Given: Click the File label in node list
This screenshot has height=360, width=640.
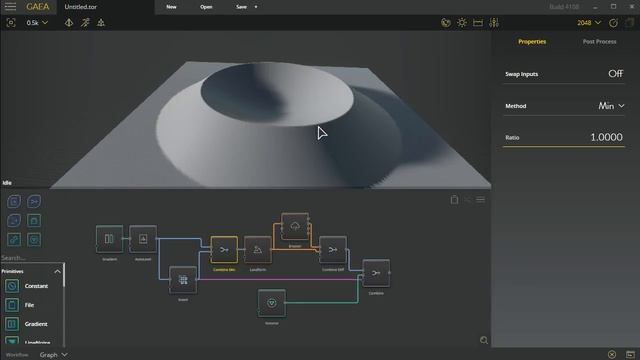Looking at the screenshot, I should (x=29, y=305).
